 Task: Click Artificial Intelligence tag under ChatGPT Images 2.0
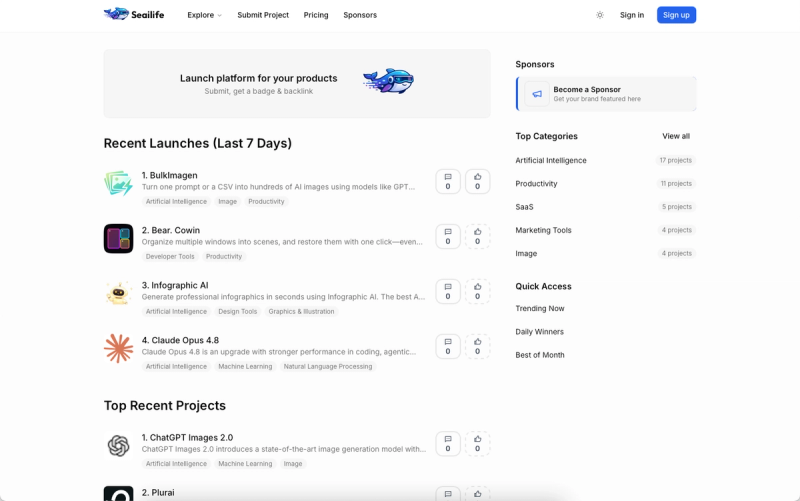[x=177, y=464]
